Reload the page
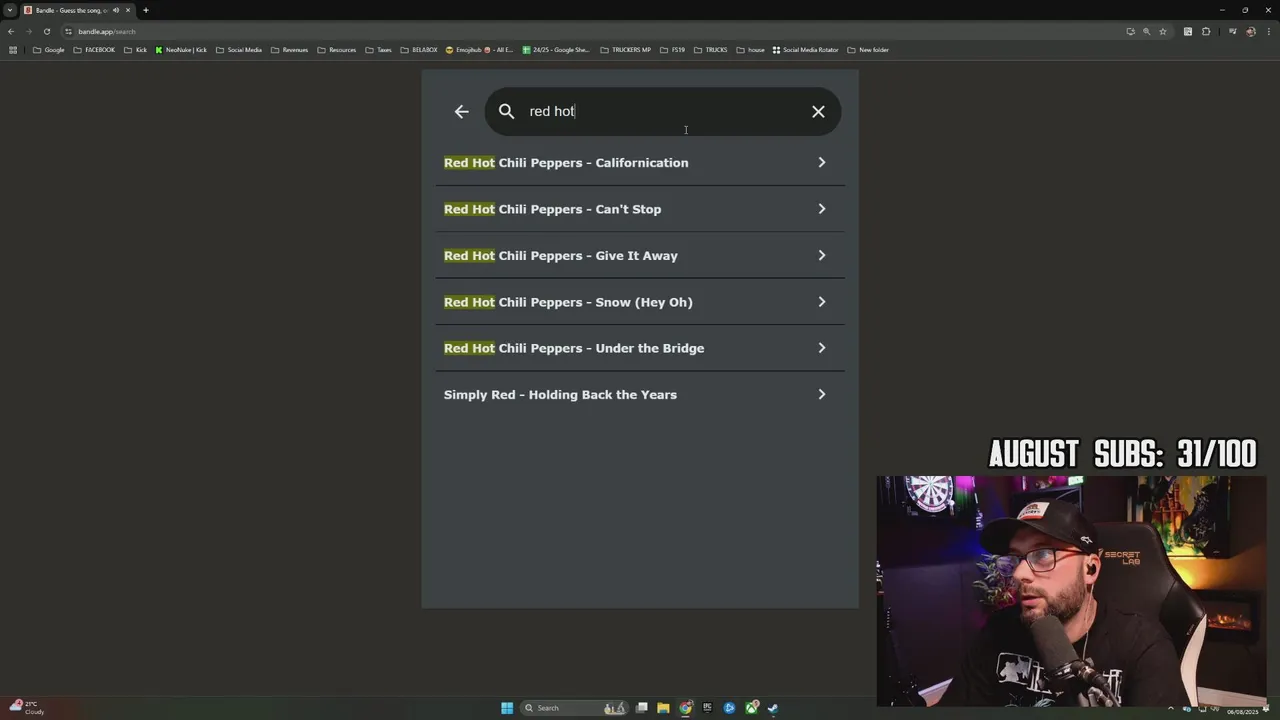Image resolution: width=1280 pixels, height=720 pixels. pyautogui.click(x=46, y=31)
